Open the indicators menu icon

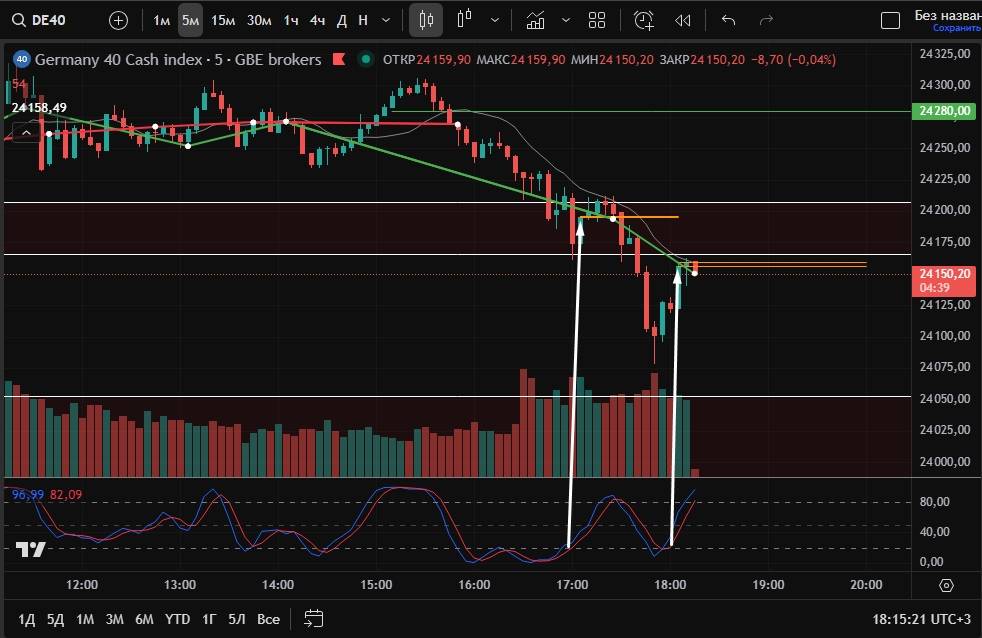tap(535, 20)
